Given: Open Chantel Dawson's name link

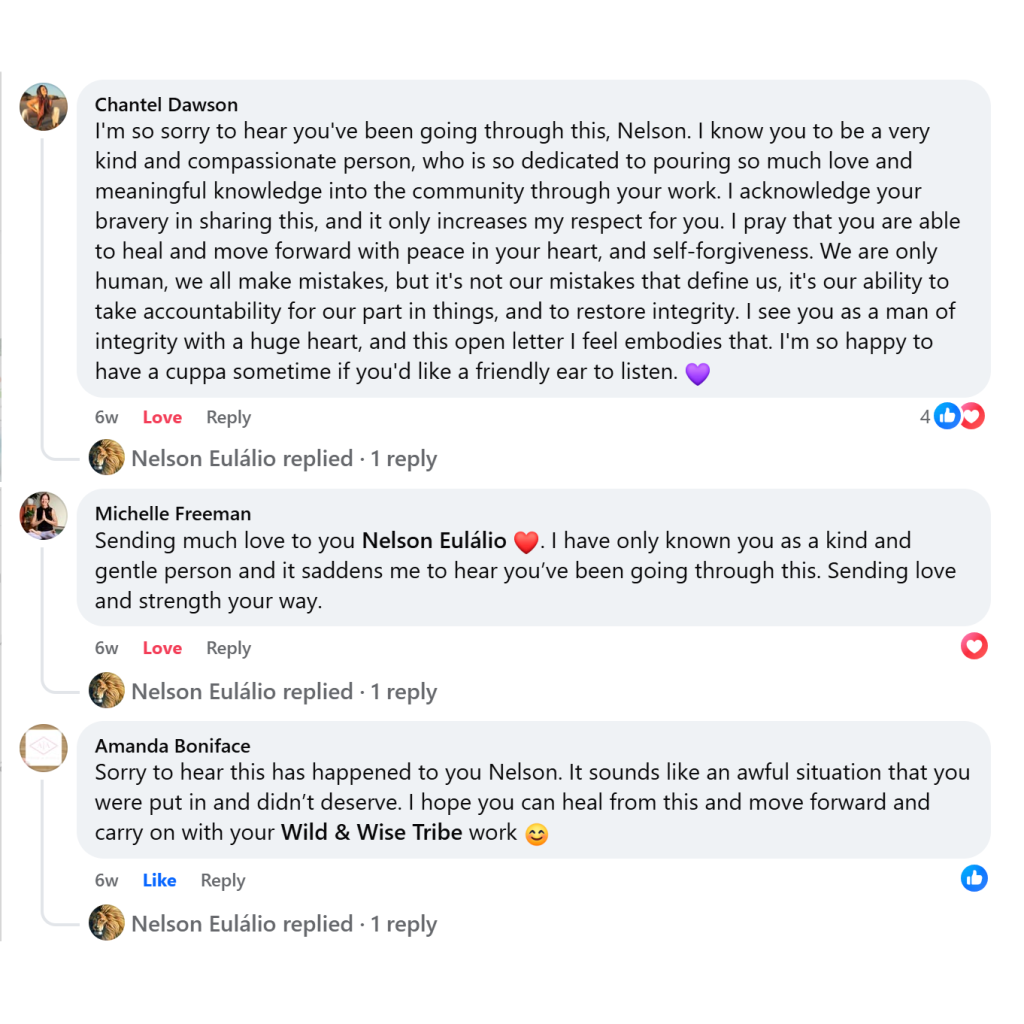Looking at the screenshot, I should pos(166,105).
